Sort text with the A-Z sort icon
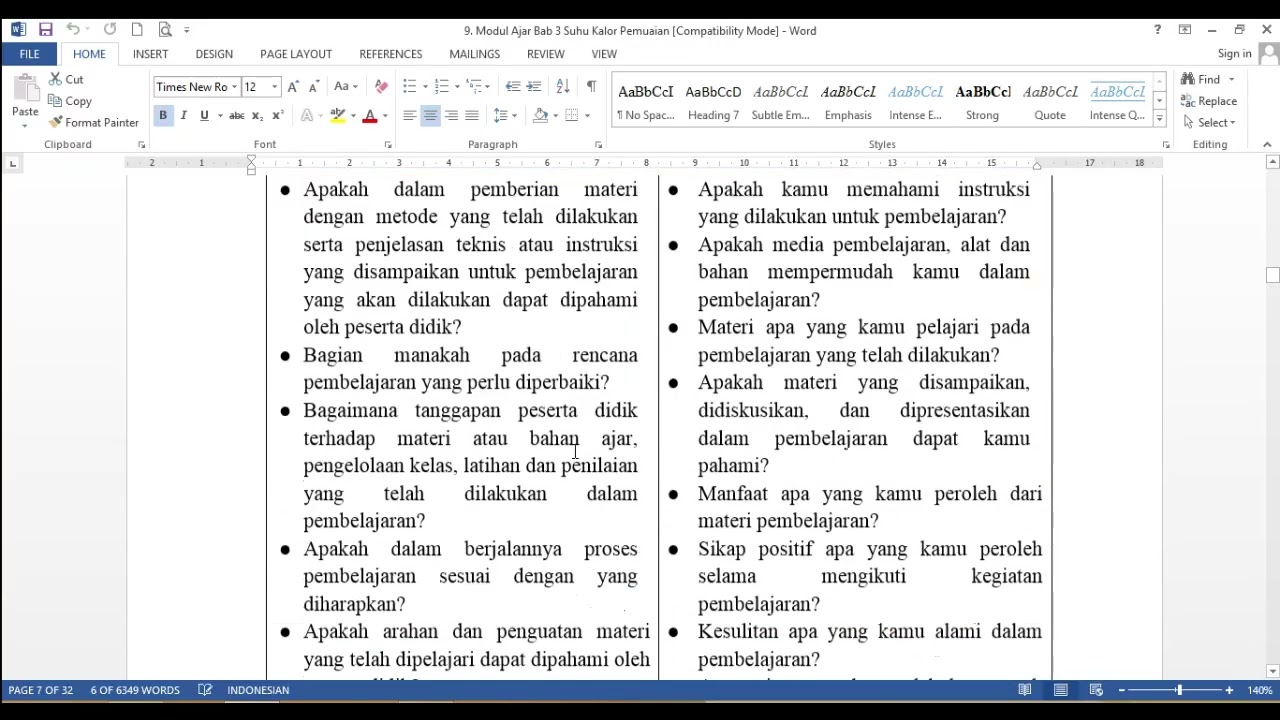The width and height of the screenshot is (1280, 720). tap(563, 87)
